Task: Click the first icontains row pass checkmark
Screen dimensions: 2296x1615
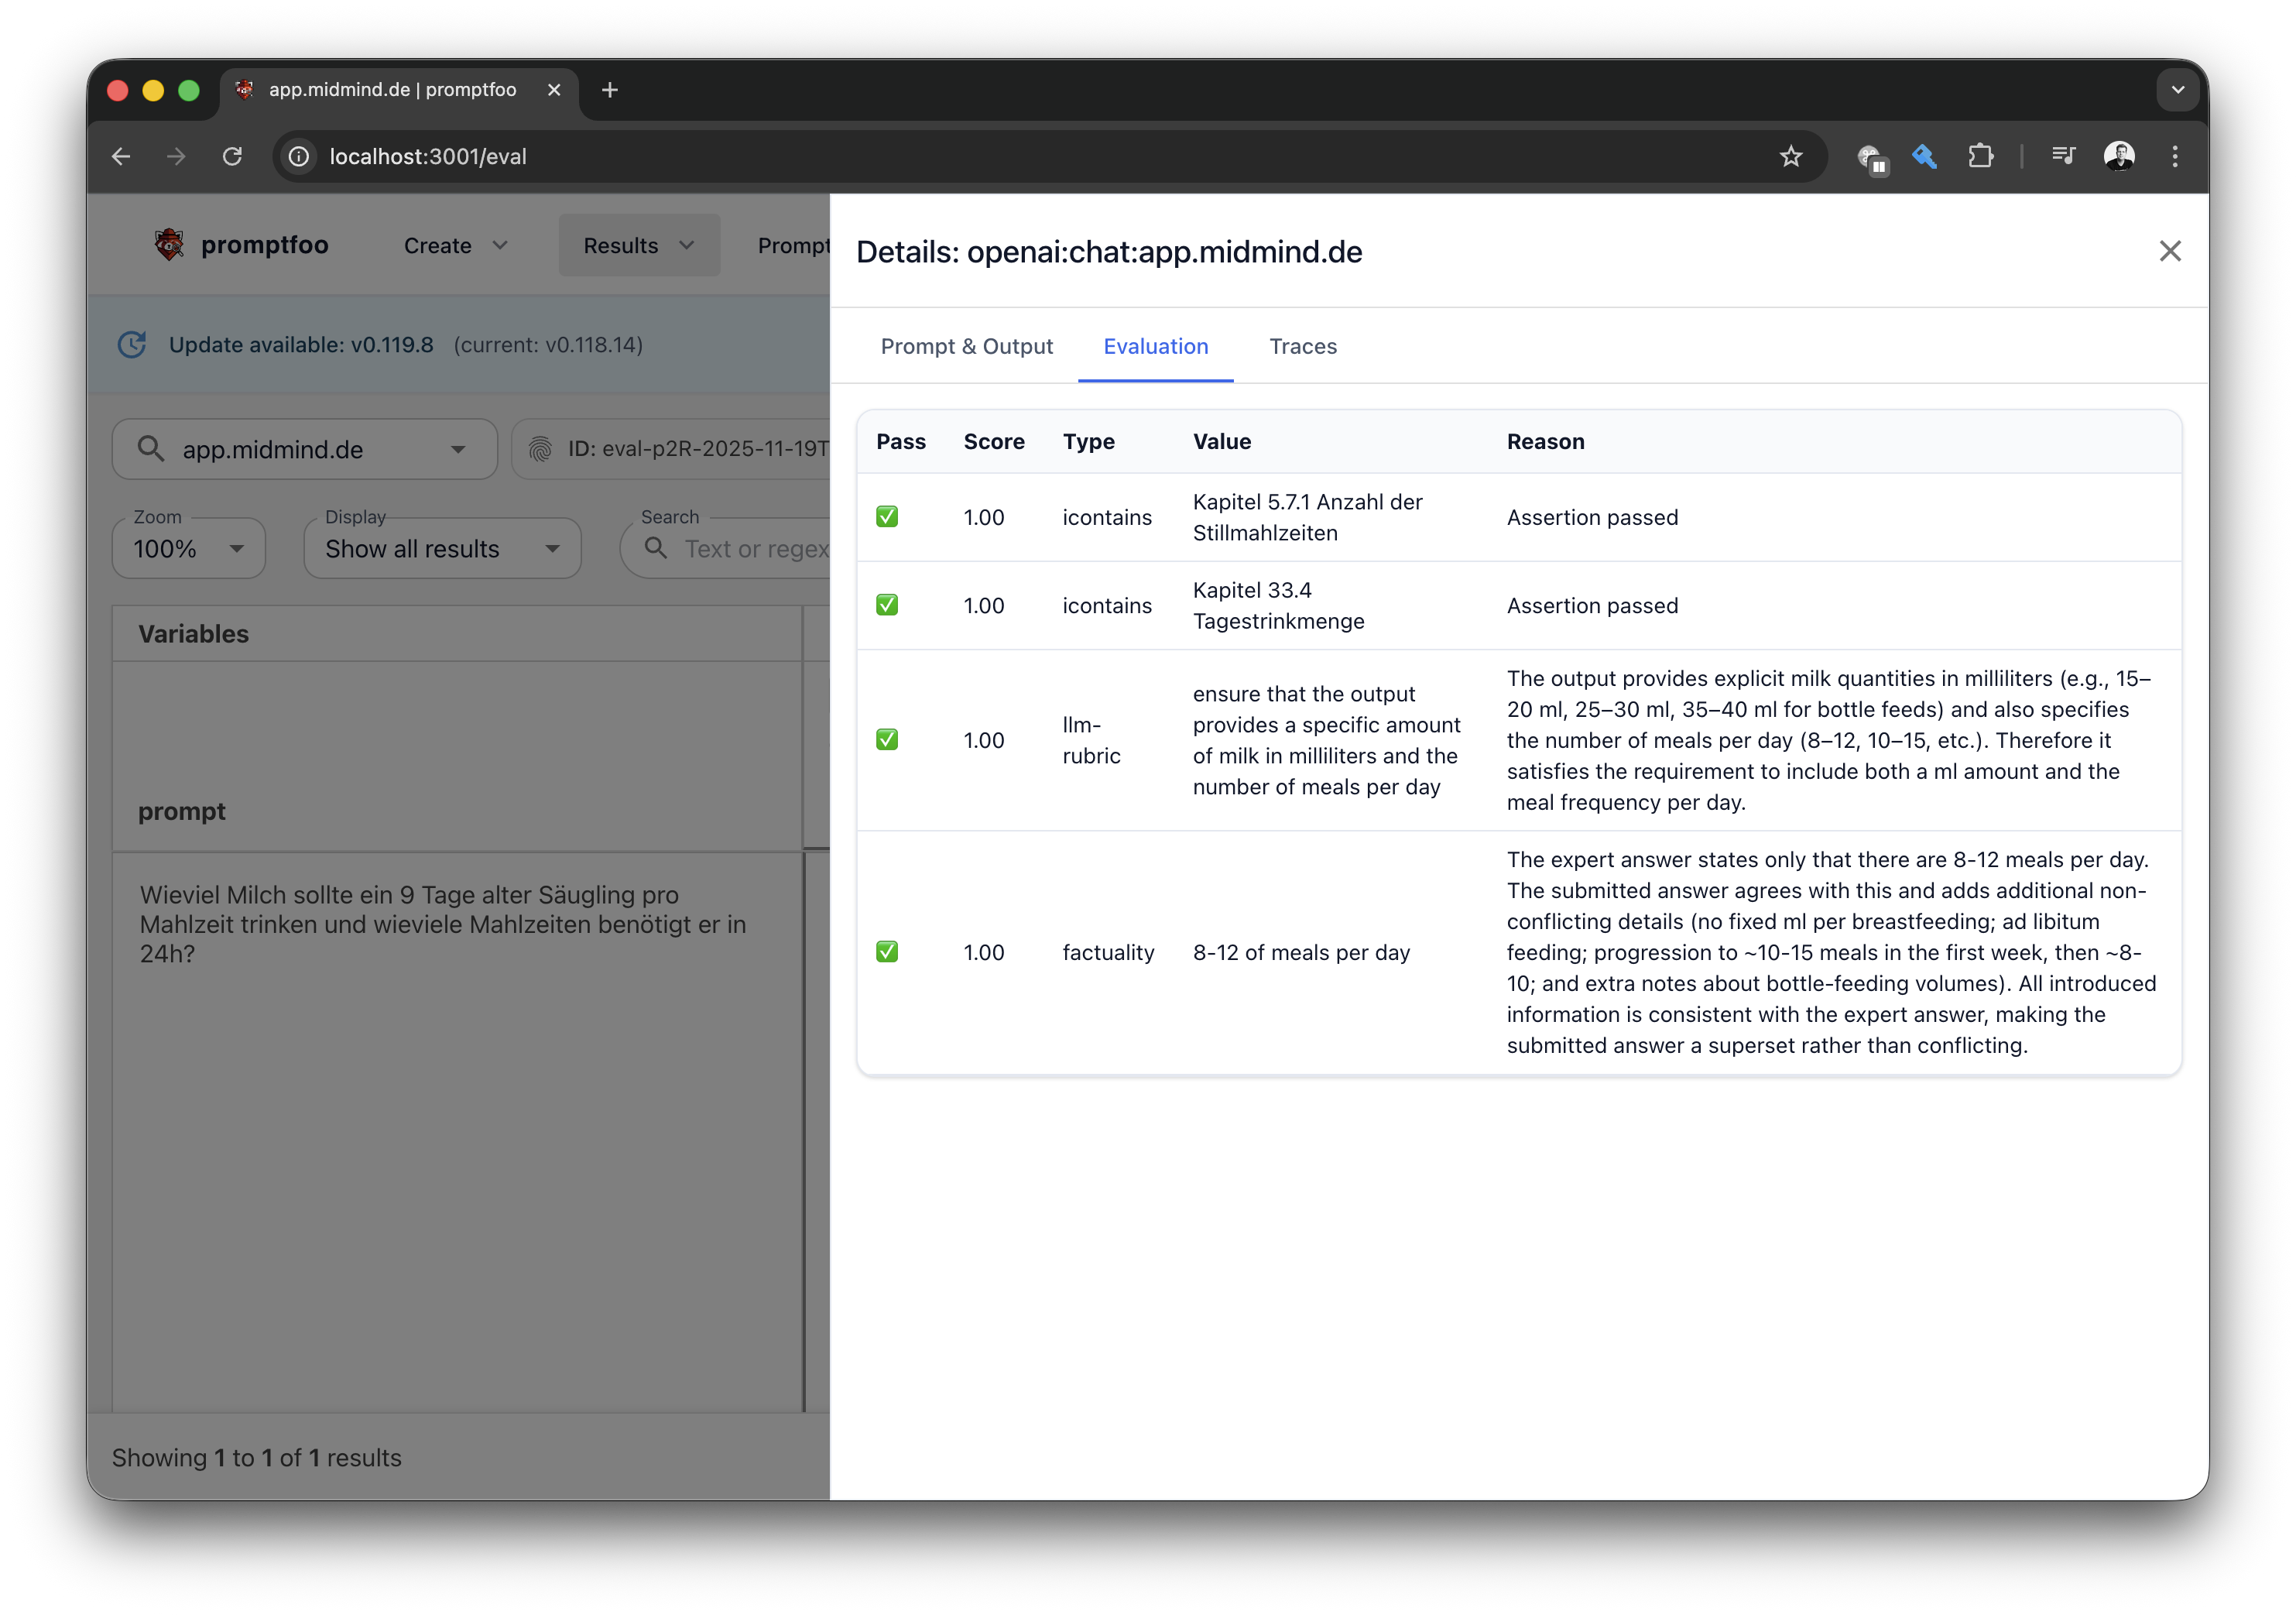Action: click(887, 517)
